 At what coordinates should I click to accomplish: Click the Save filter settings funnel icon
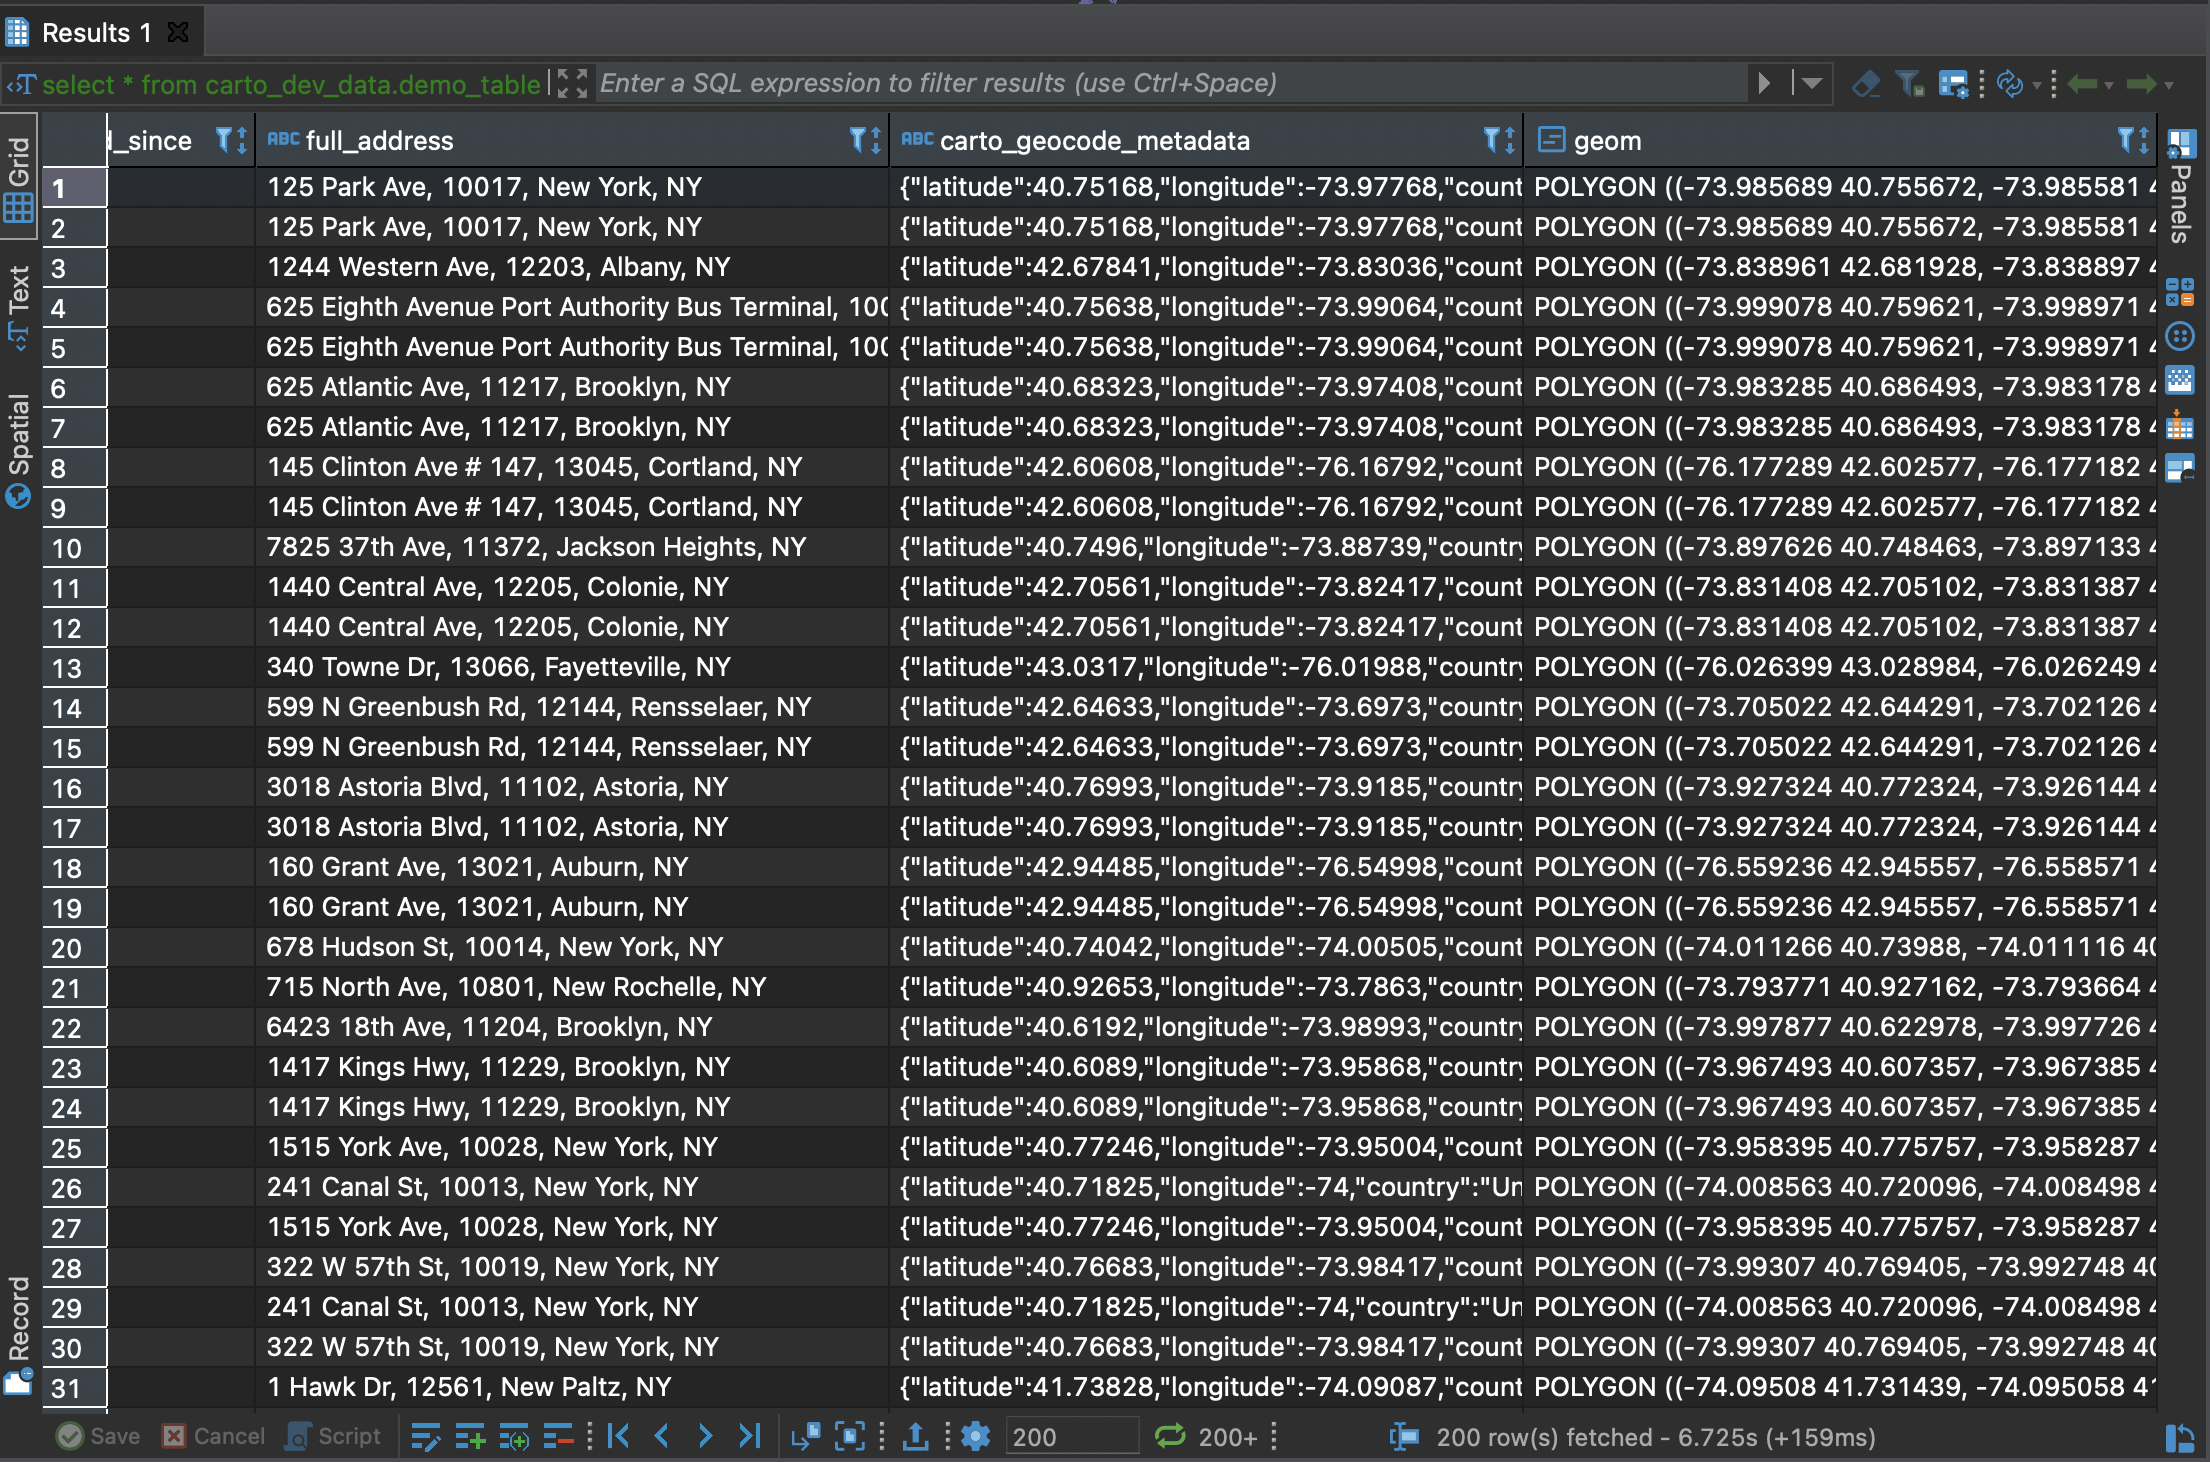[x=1910, y=84]
